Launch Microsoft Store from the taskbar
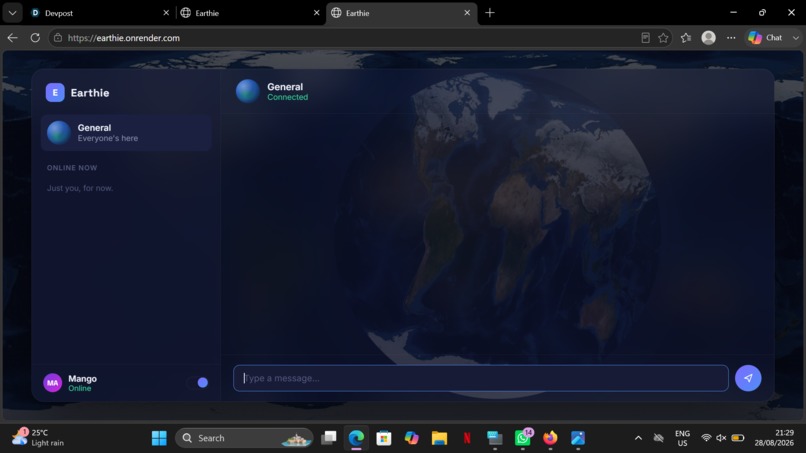 384,438
